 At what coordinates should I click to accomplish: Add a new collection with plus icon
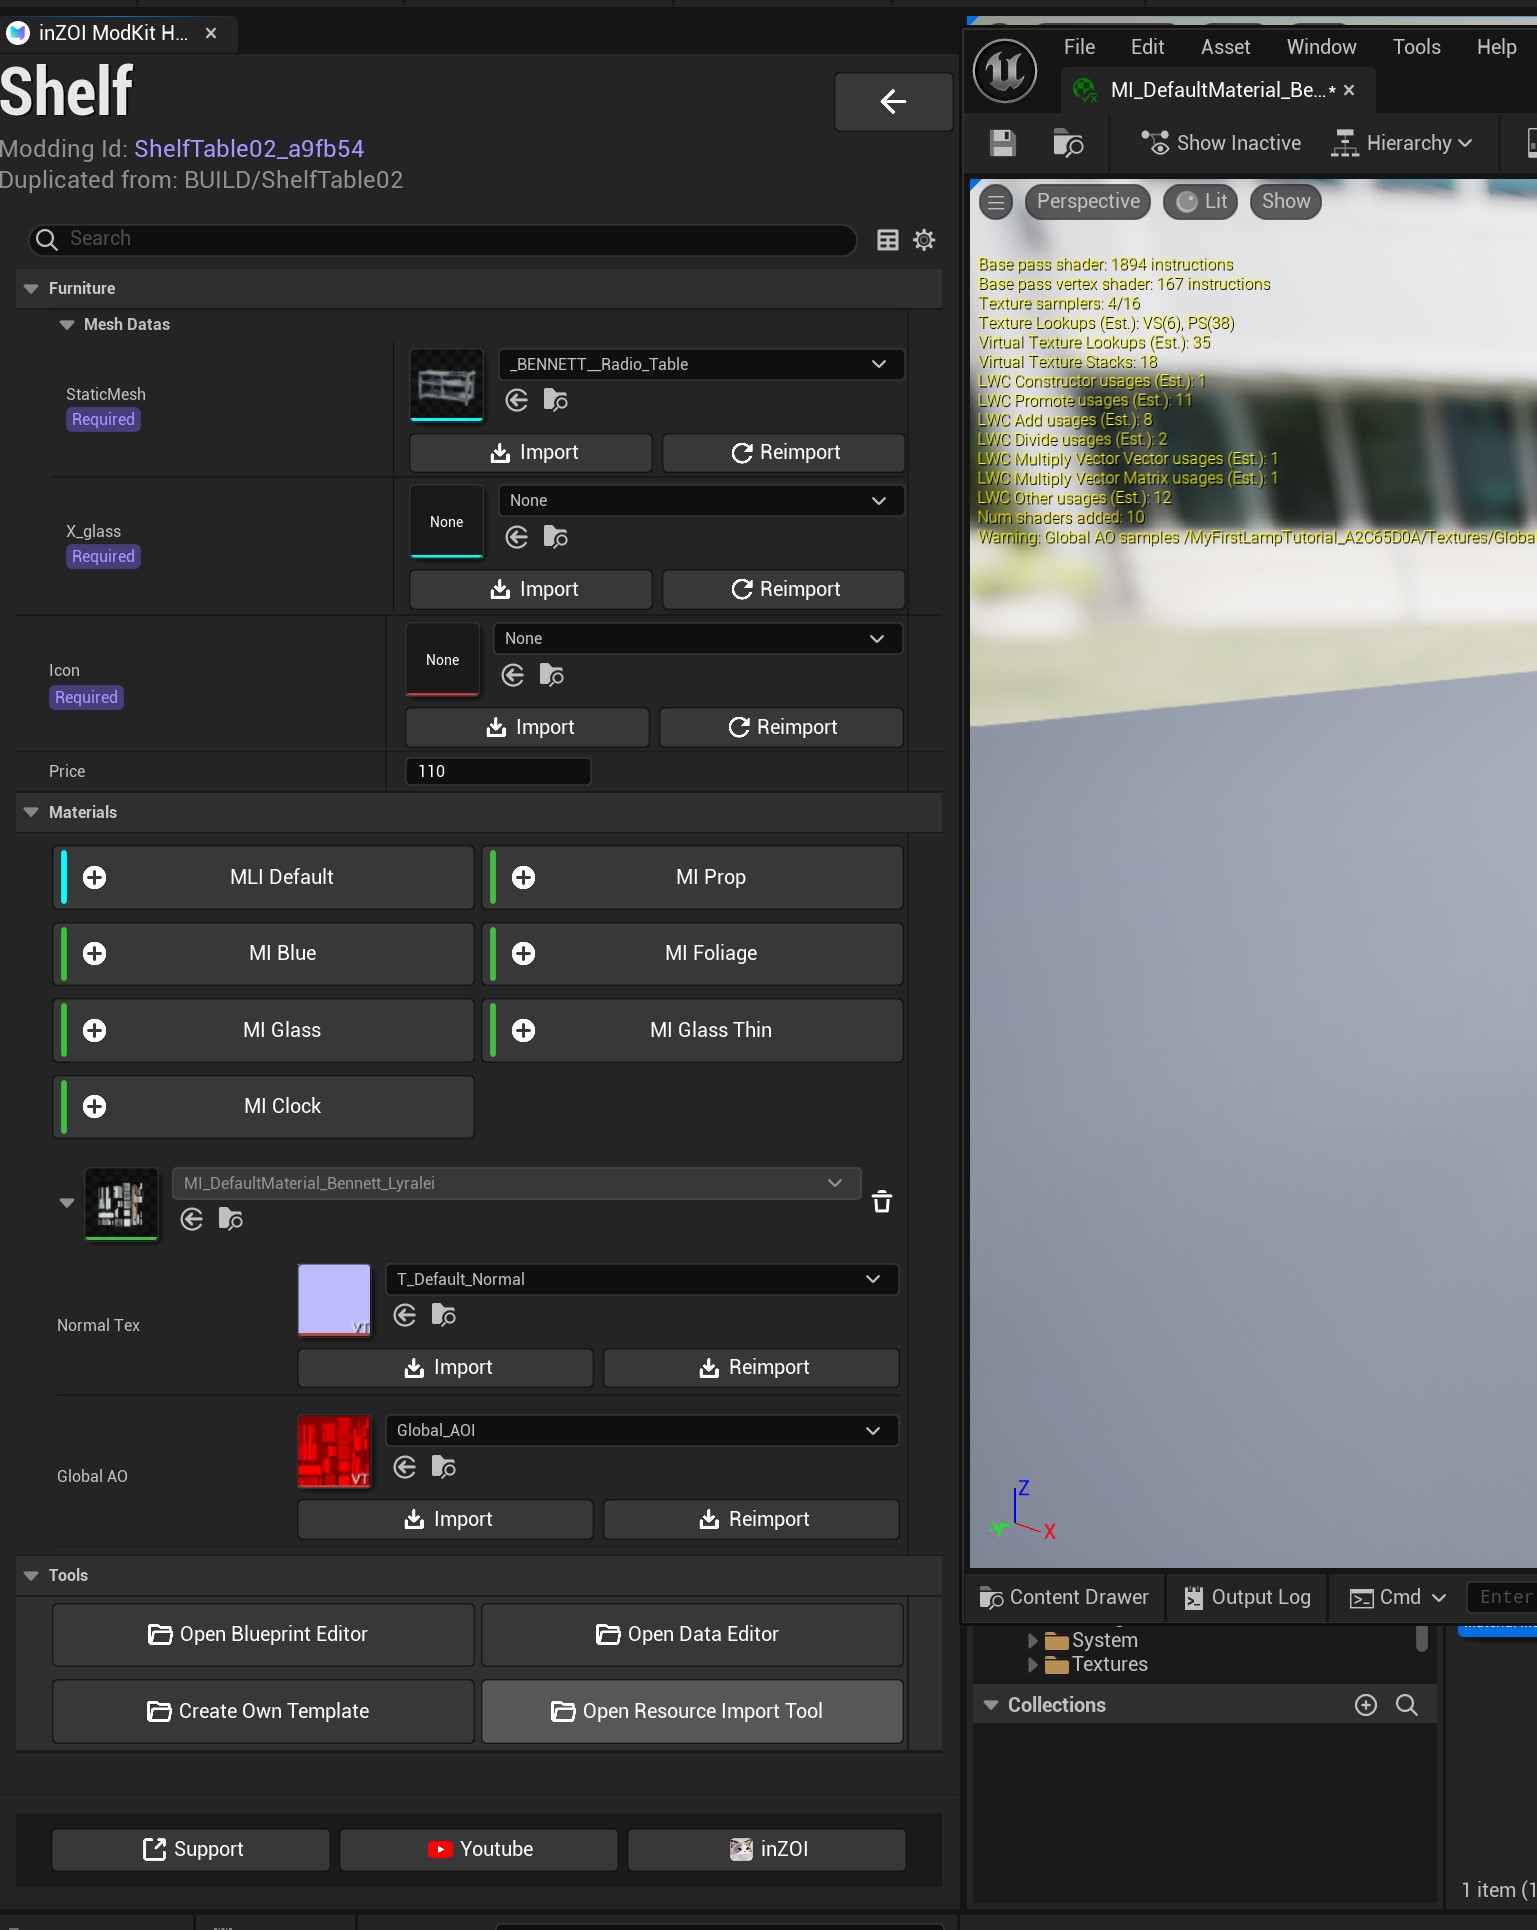(x=1366, y=1705)
